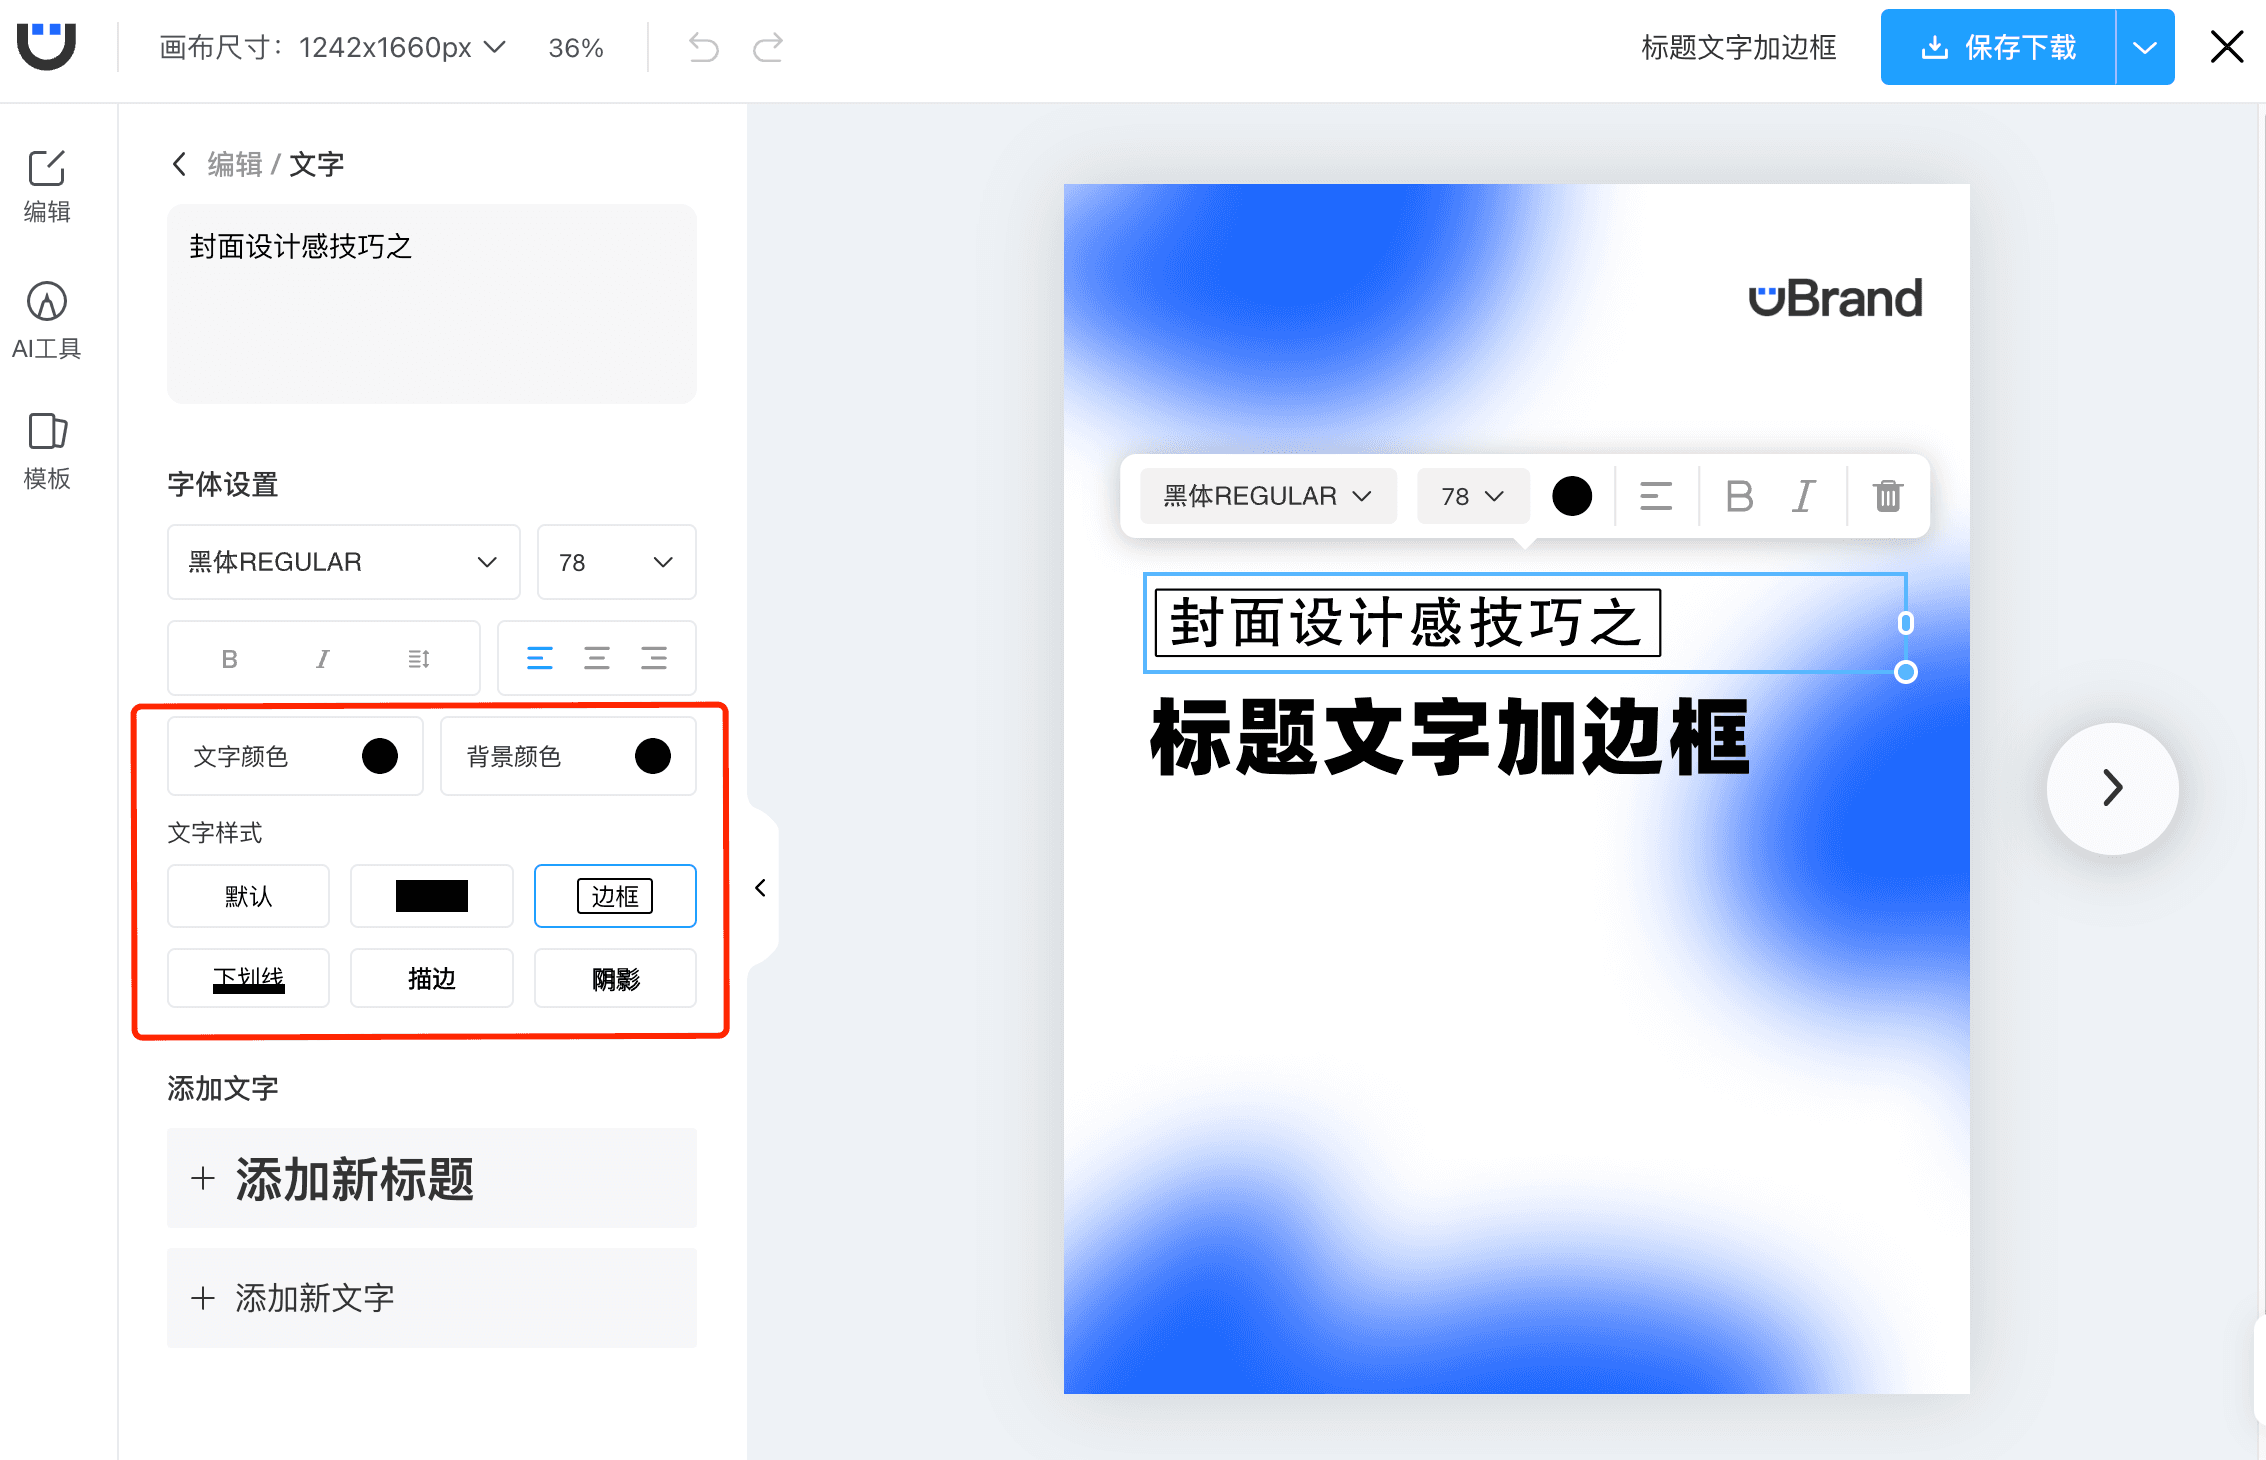Select the 标题文字加边框 heading on canvas
The image size is (2266, 1460).
[1450, 738]
